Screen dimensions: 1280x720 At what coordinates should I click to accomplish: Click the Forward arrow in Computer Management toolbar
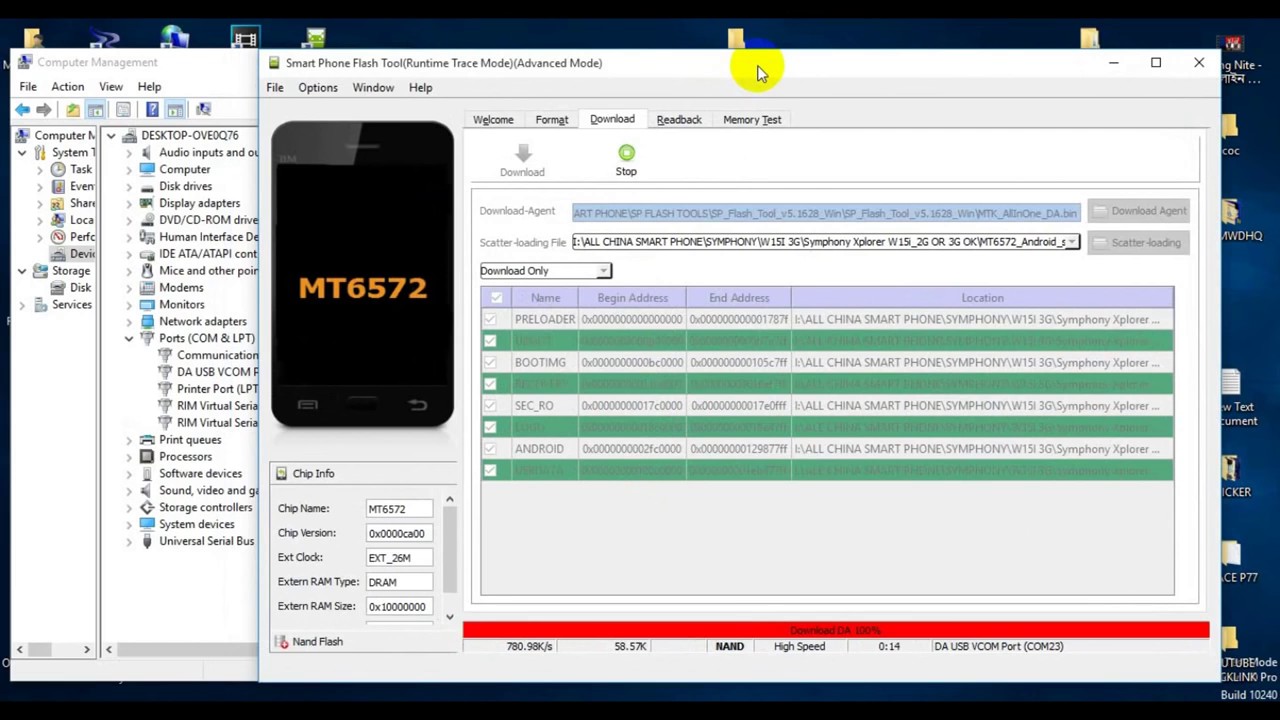coord(44,109)
